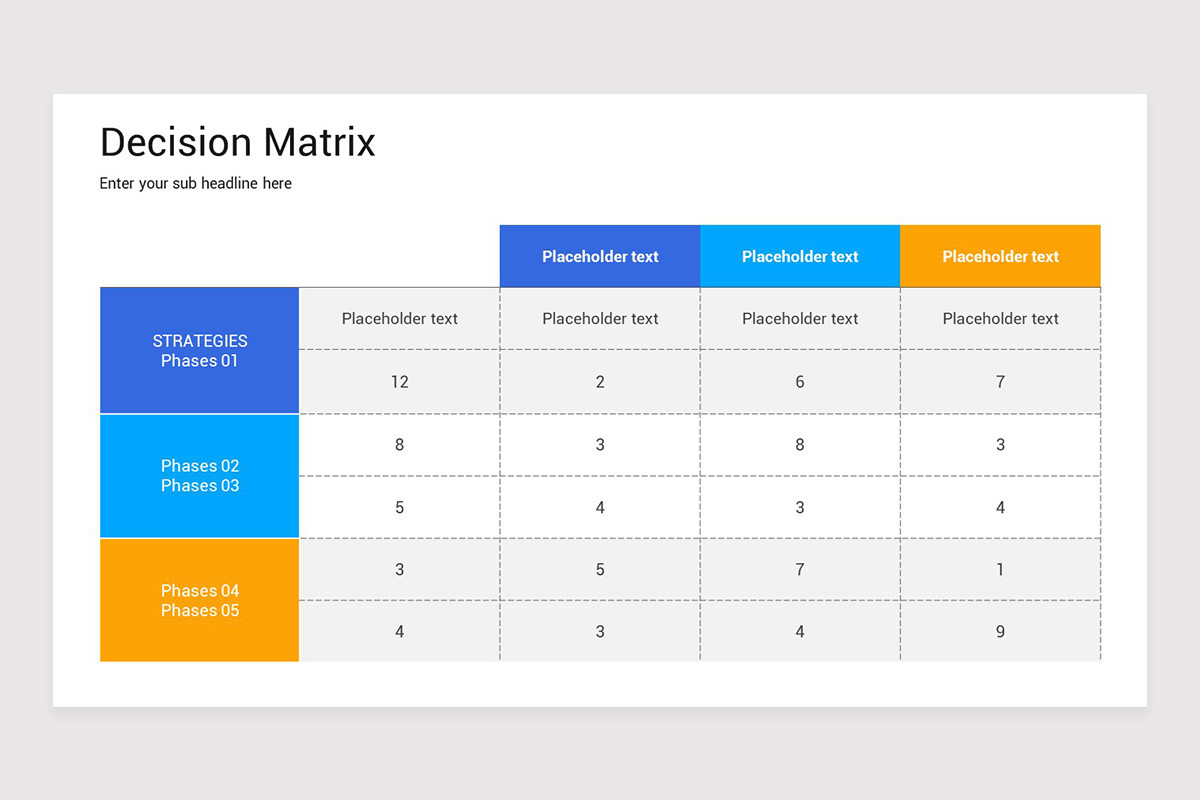Select the cell containing 9
This screenshot has height=800, width=1200.
click(x=1000, y=632)
